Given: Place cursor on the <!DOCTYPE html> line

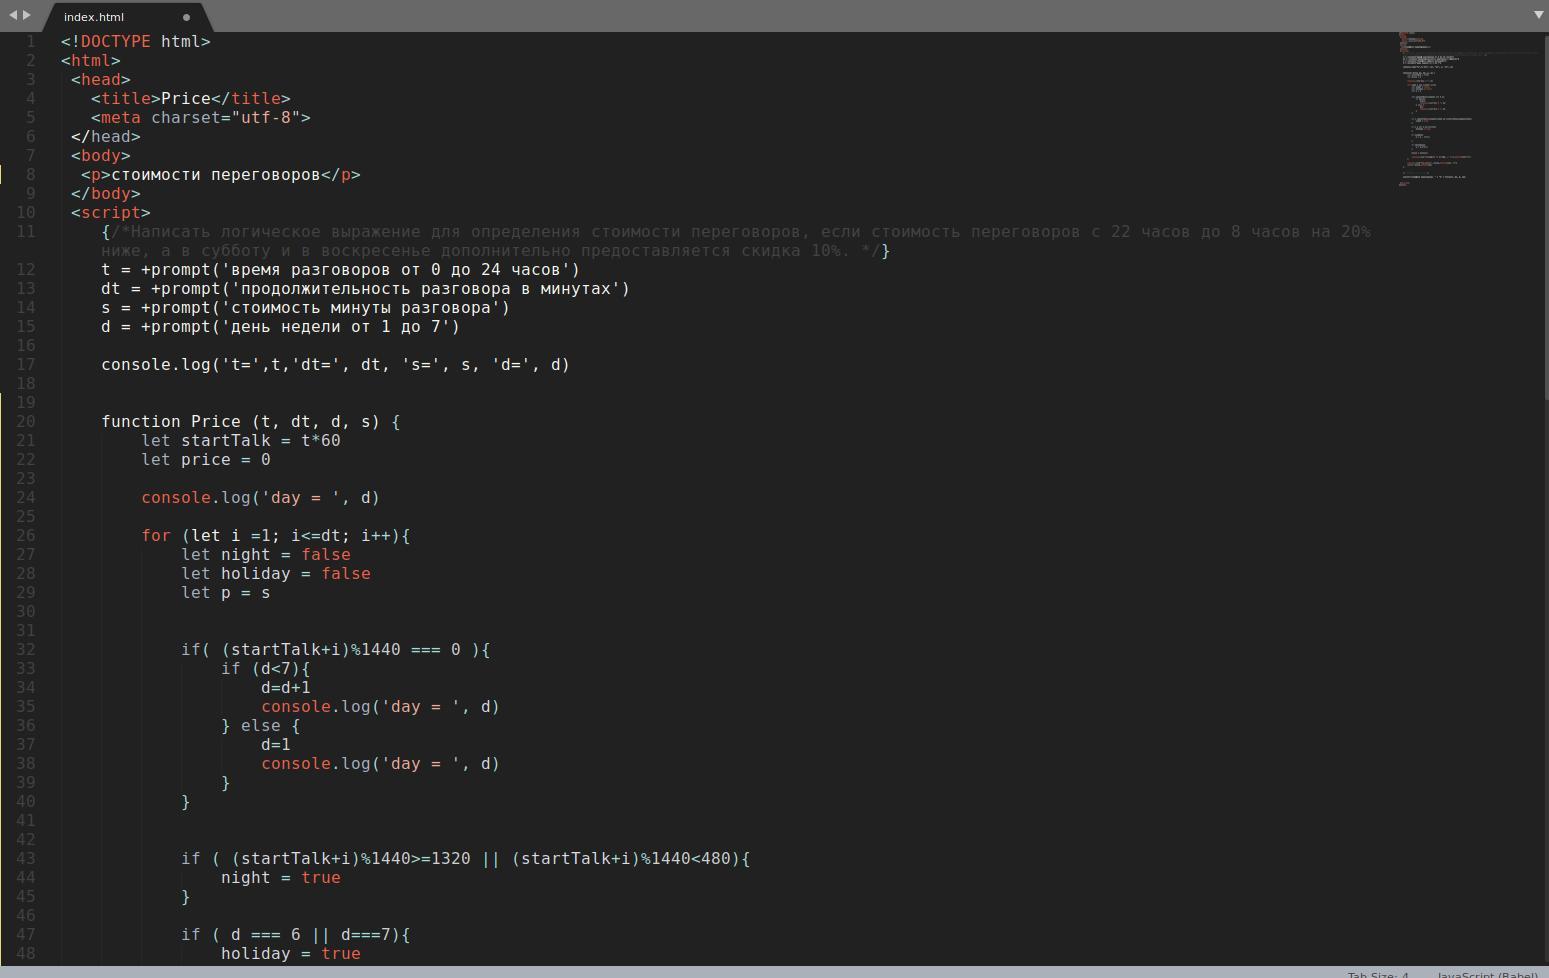Looking at the screenshot, I should [136, 41].
